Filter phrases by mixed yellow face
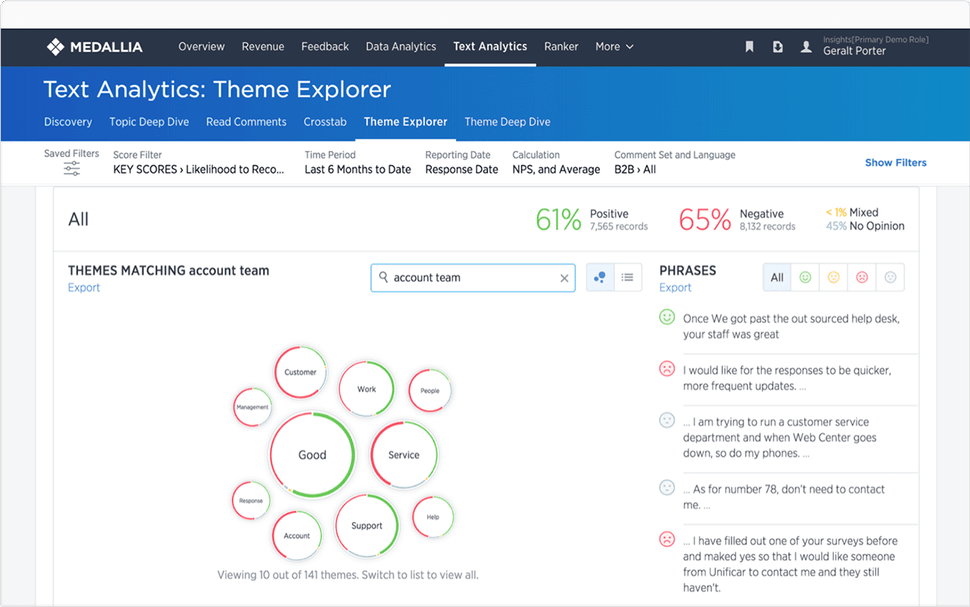 coord(833,278)
